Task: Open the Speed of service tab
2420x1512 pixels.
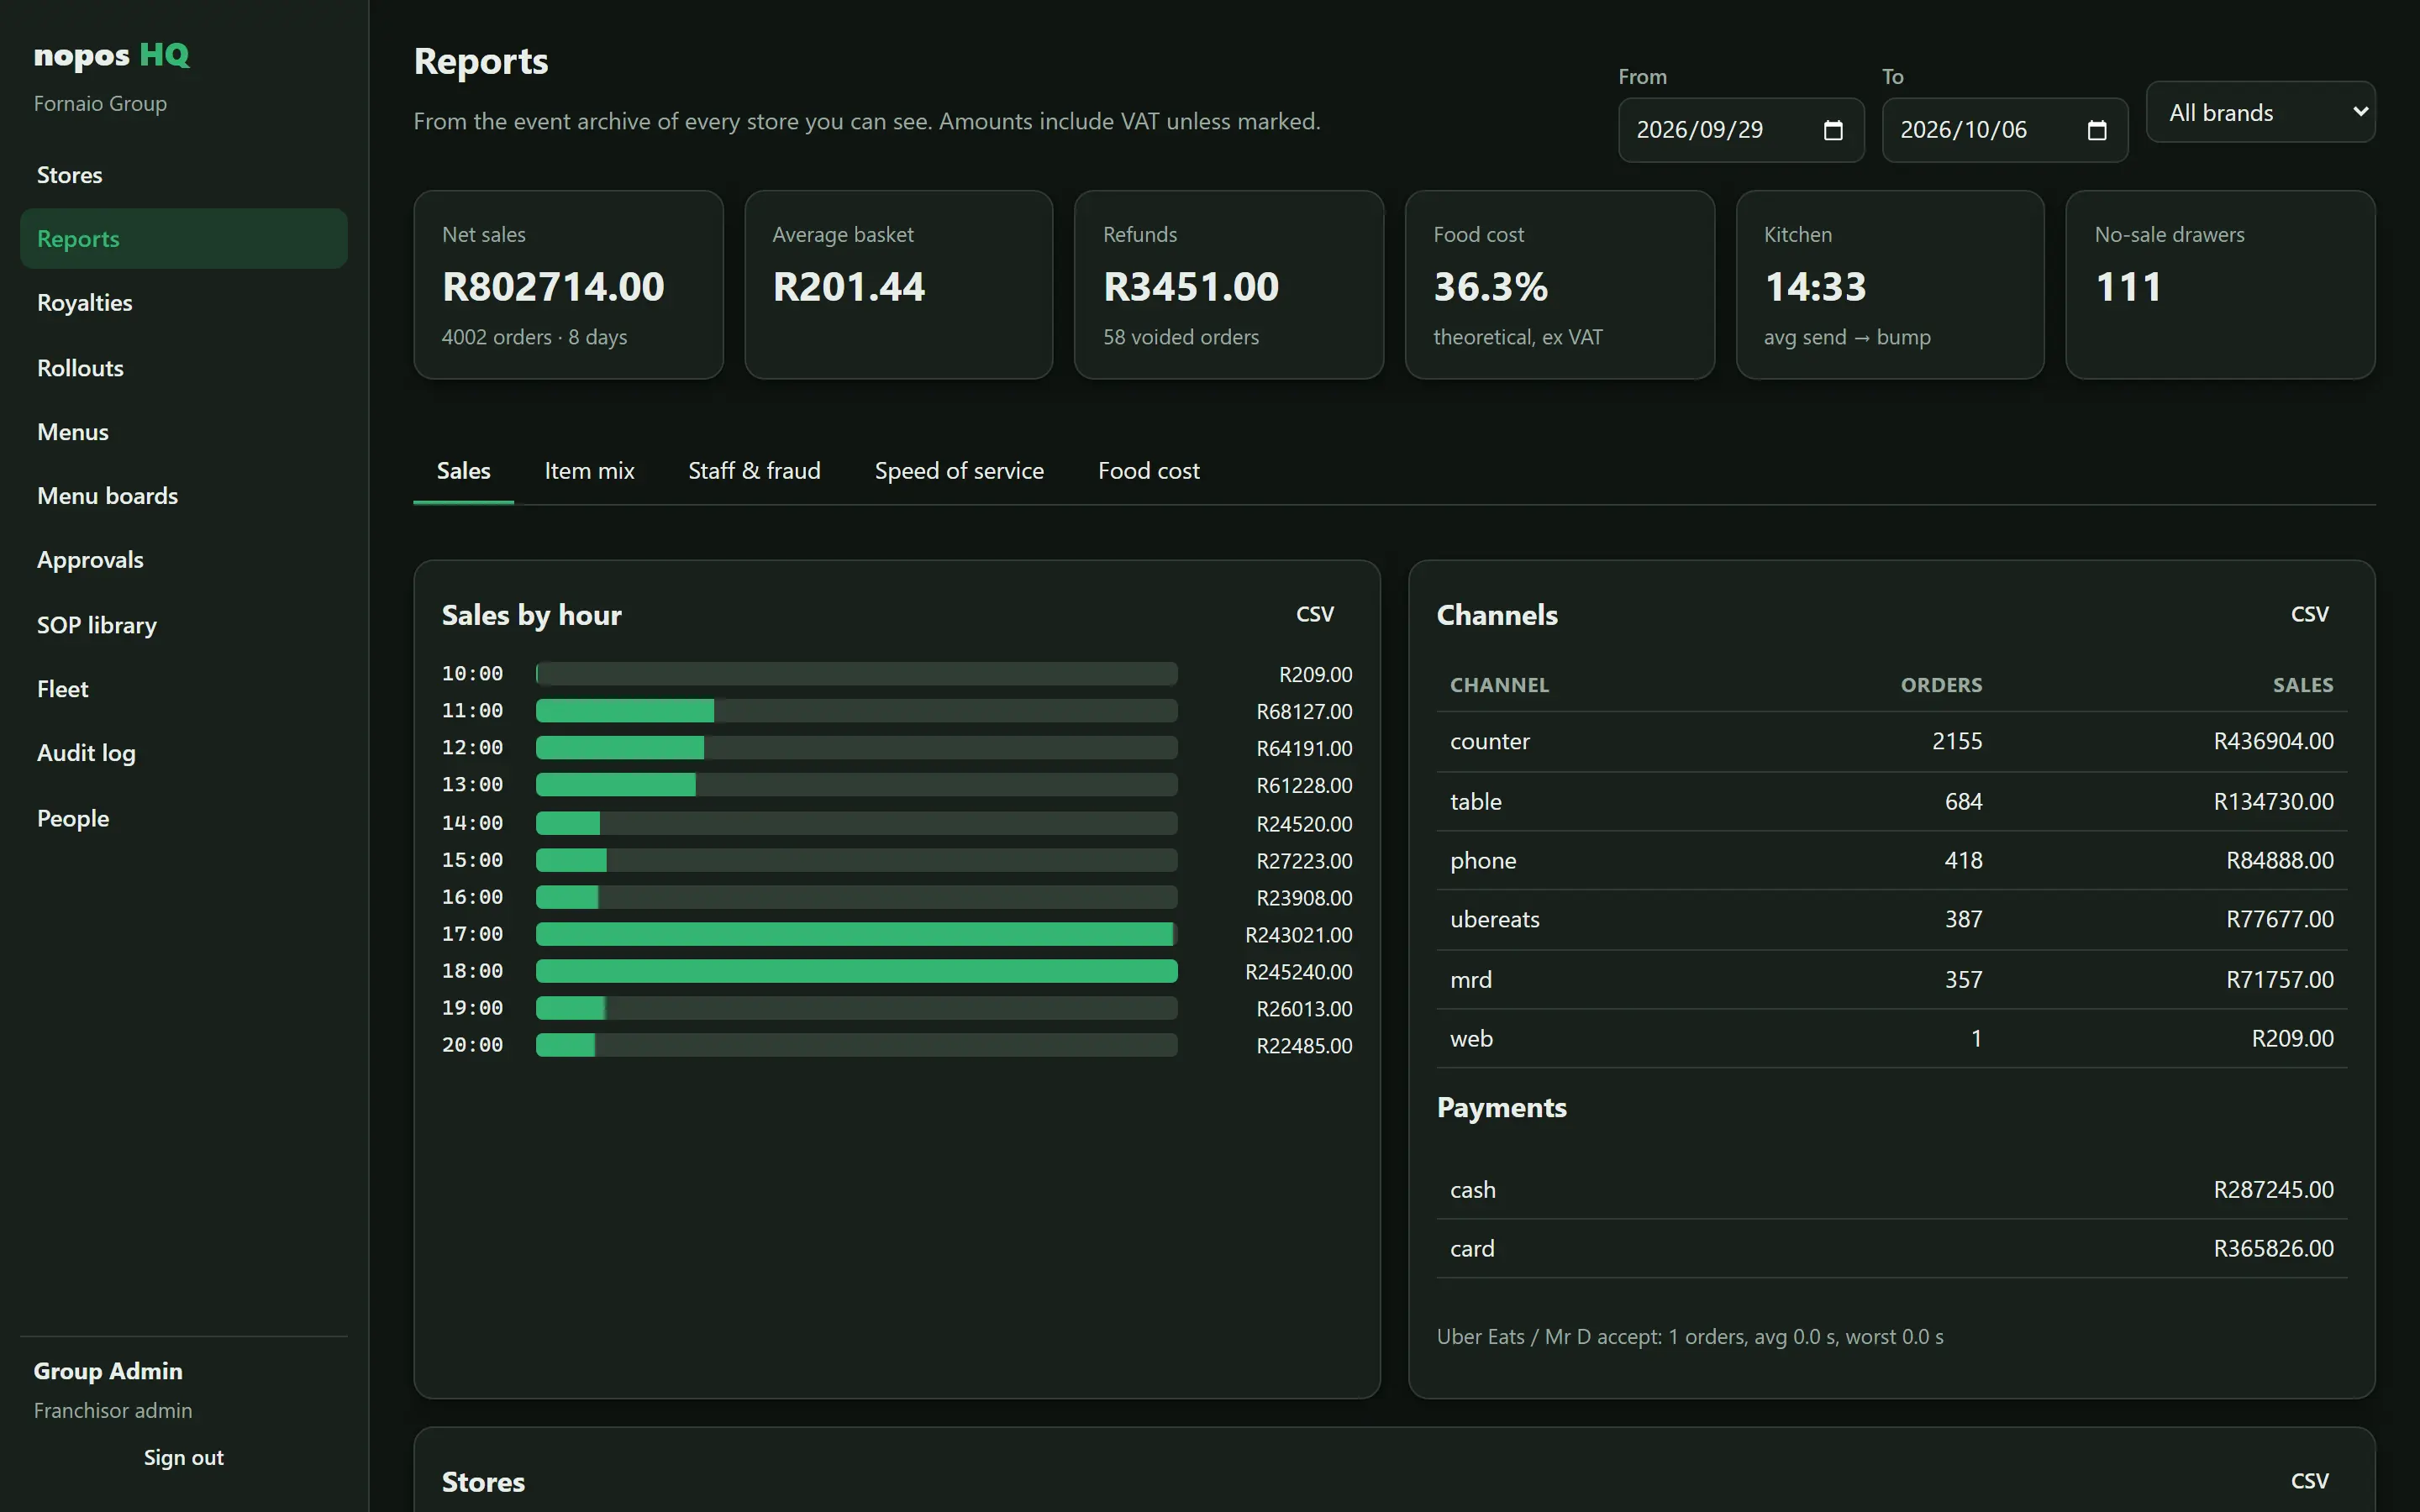Action: click(x=959, y=471)
